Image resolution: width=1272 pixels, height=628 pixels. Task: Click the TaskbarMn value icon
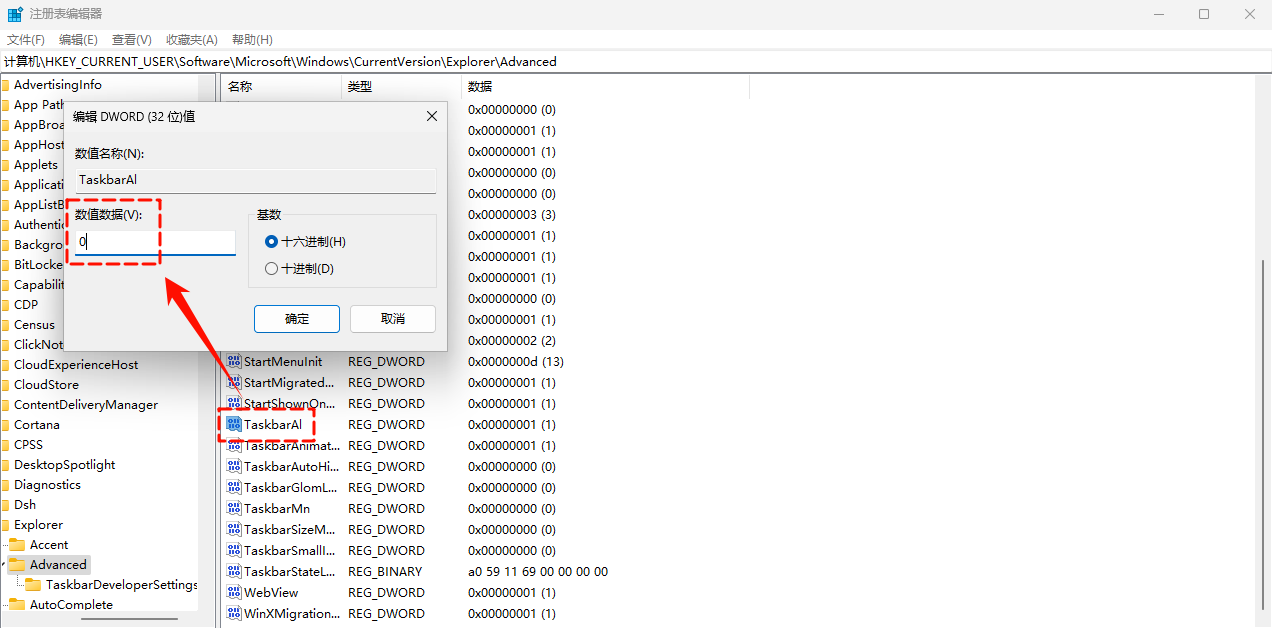[235, 509]
